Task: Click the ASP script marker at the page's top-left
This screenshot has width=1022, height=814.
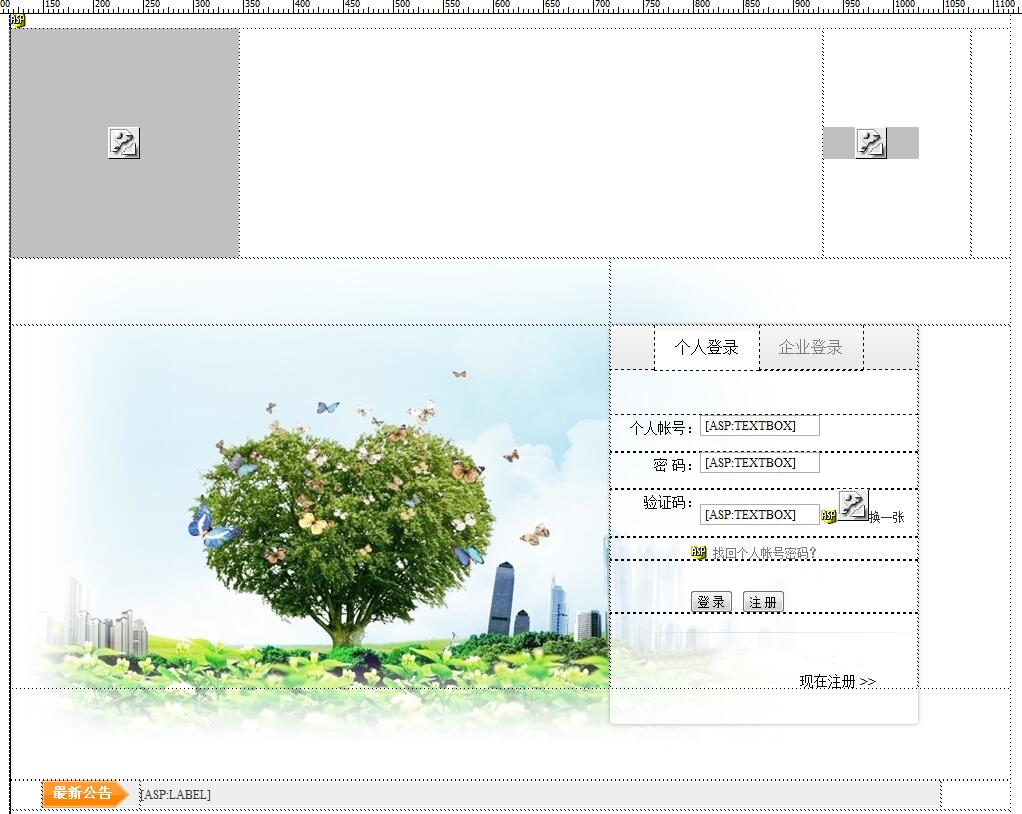Action: point(18,21)
